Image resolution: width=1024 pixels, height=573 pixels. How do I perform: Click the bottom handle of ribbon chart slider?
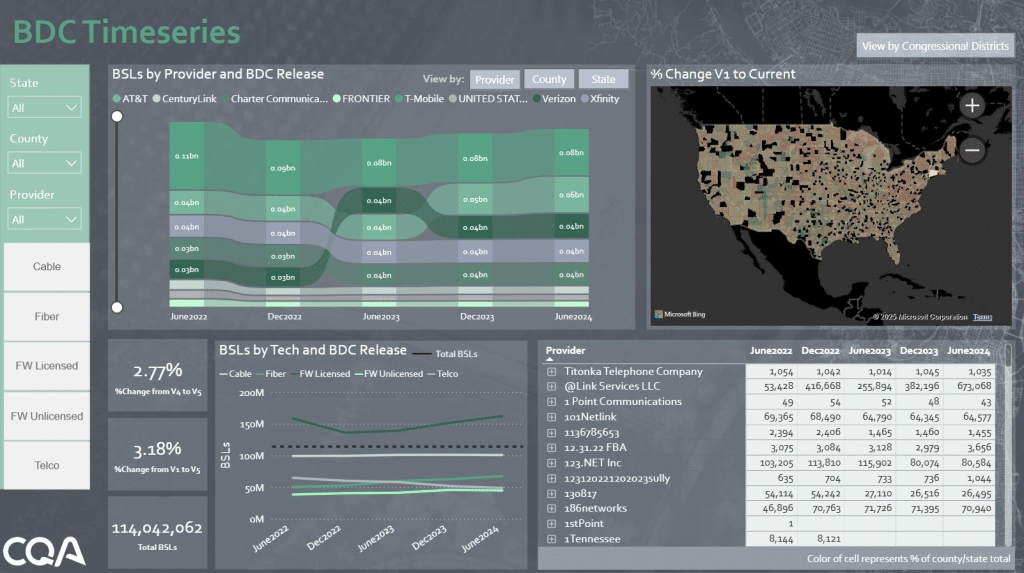(x=117, y=307)
